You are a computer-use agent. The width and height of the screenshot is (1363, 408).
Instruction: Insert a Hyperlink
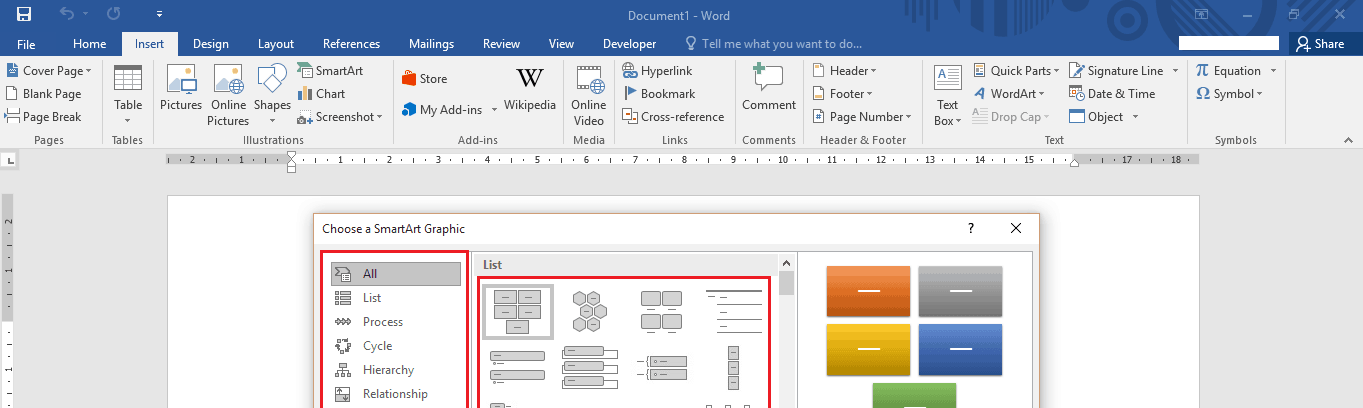[x=658, y=71]
